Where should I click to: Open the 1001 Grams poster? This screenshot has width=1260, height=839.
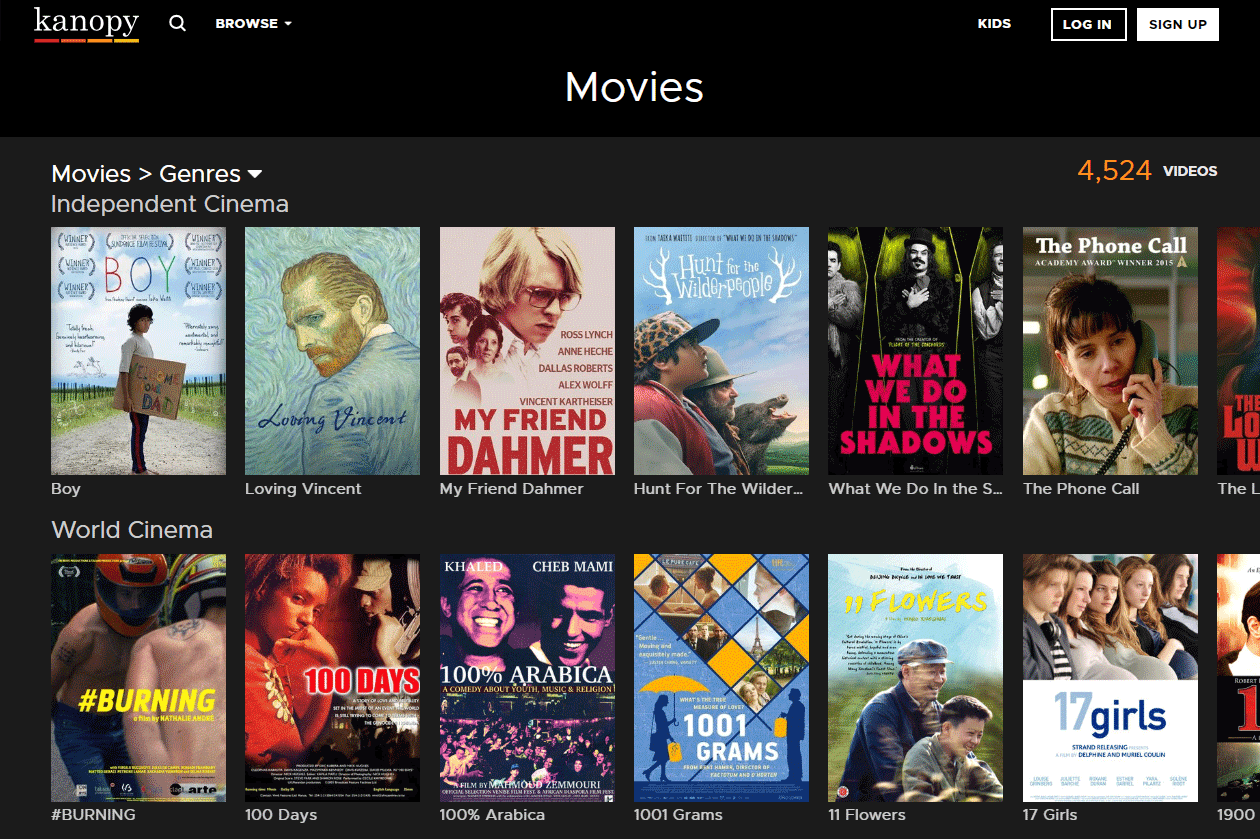721,677
